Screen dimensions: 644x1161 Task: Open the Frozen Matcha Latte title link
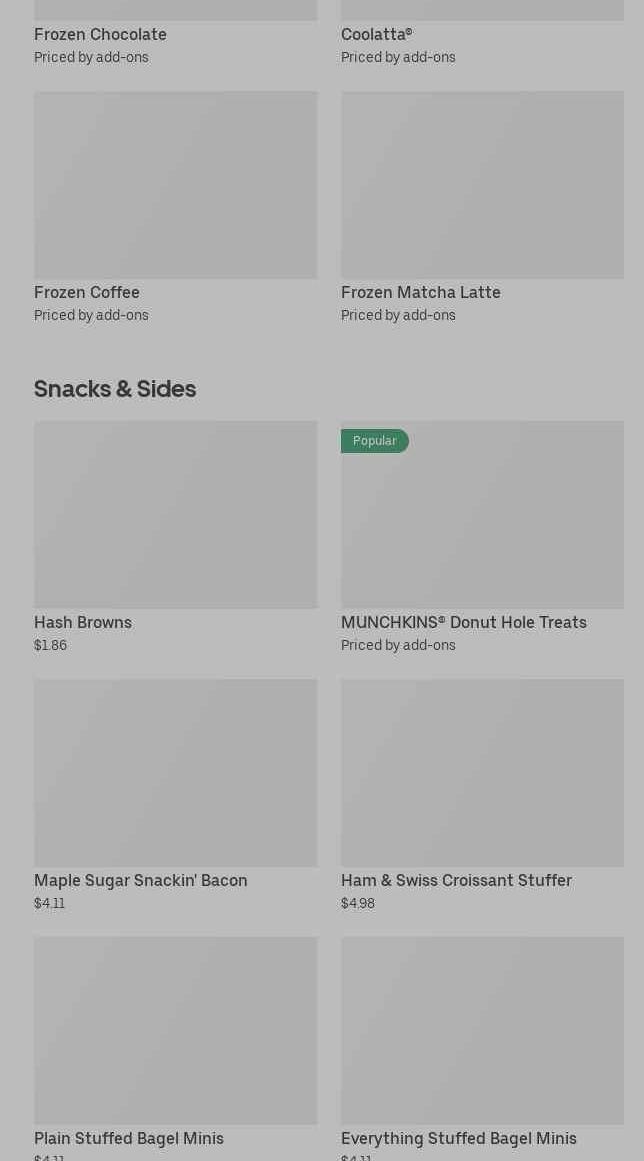[x=420, y=293]
